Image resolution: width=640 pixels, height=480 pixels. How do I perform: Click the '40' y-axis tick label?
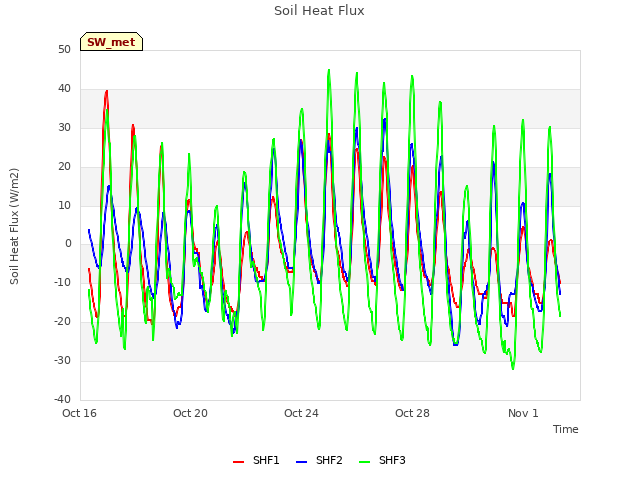click(x=64, y=89)
